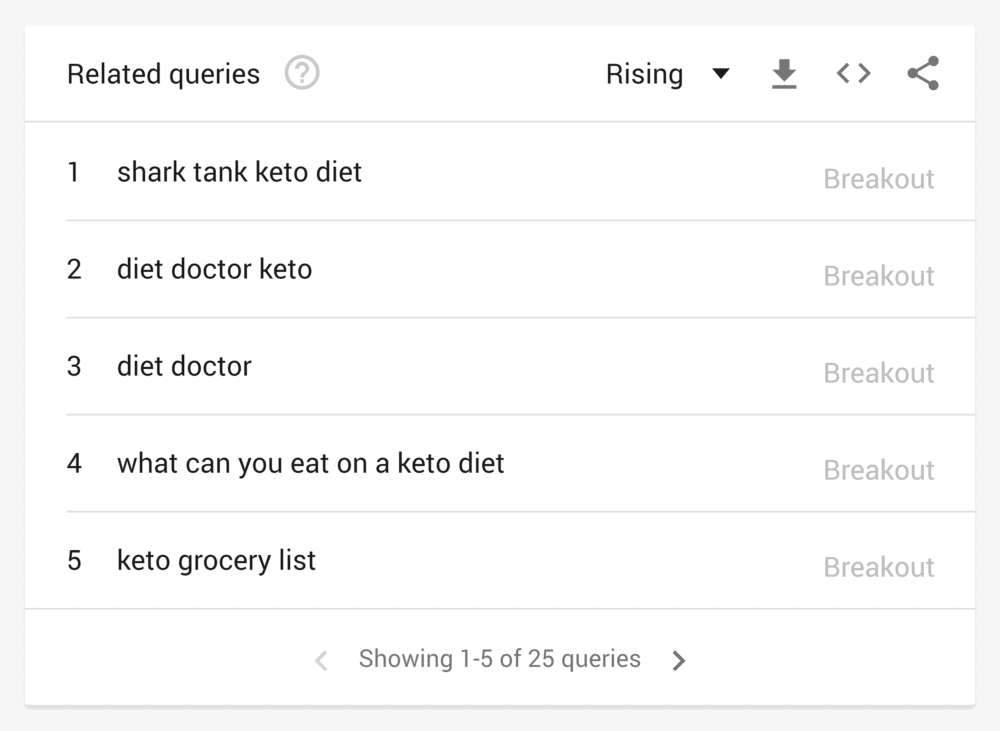Download the related queries CSV
The image size is (1000, 731).
tap(784, 73)
